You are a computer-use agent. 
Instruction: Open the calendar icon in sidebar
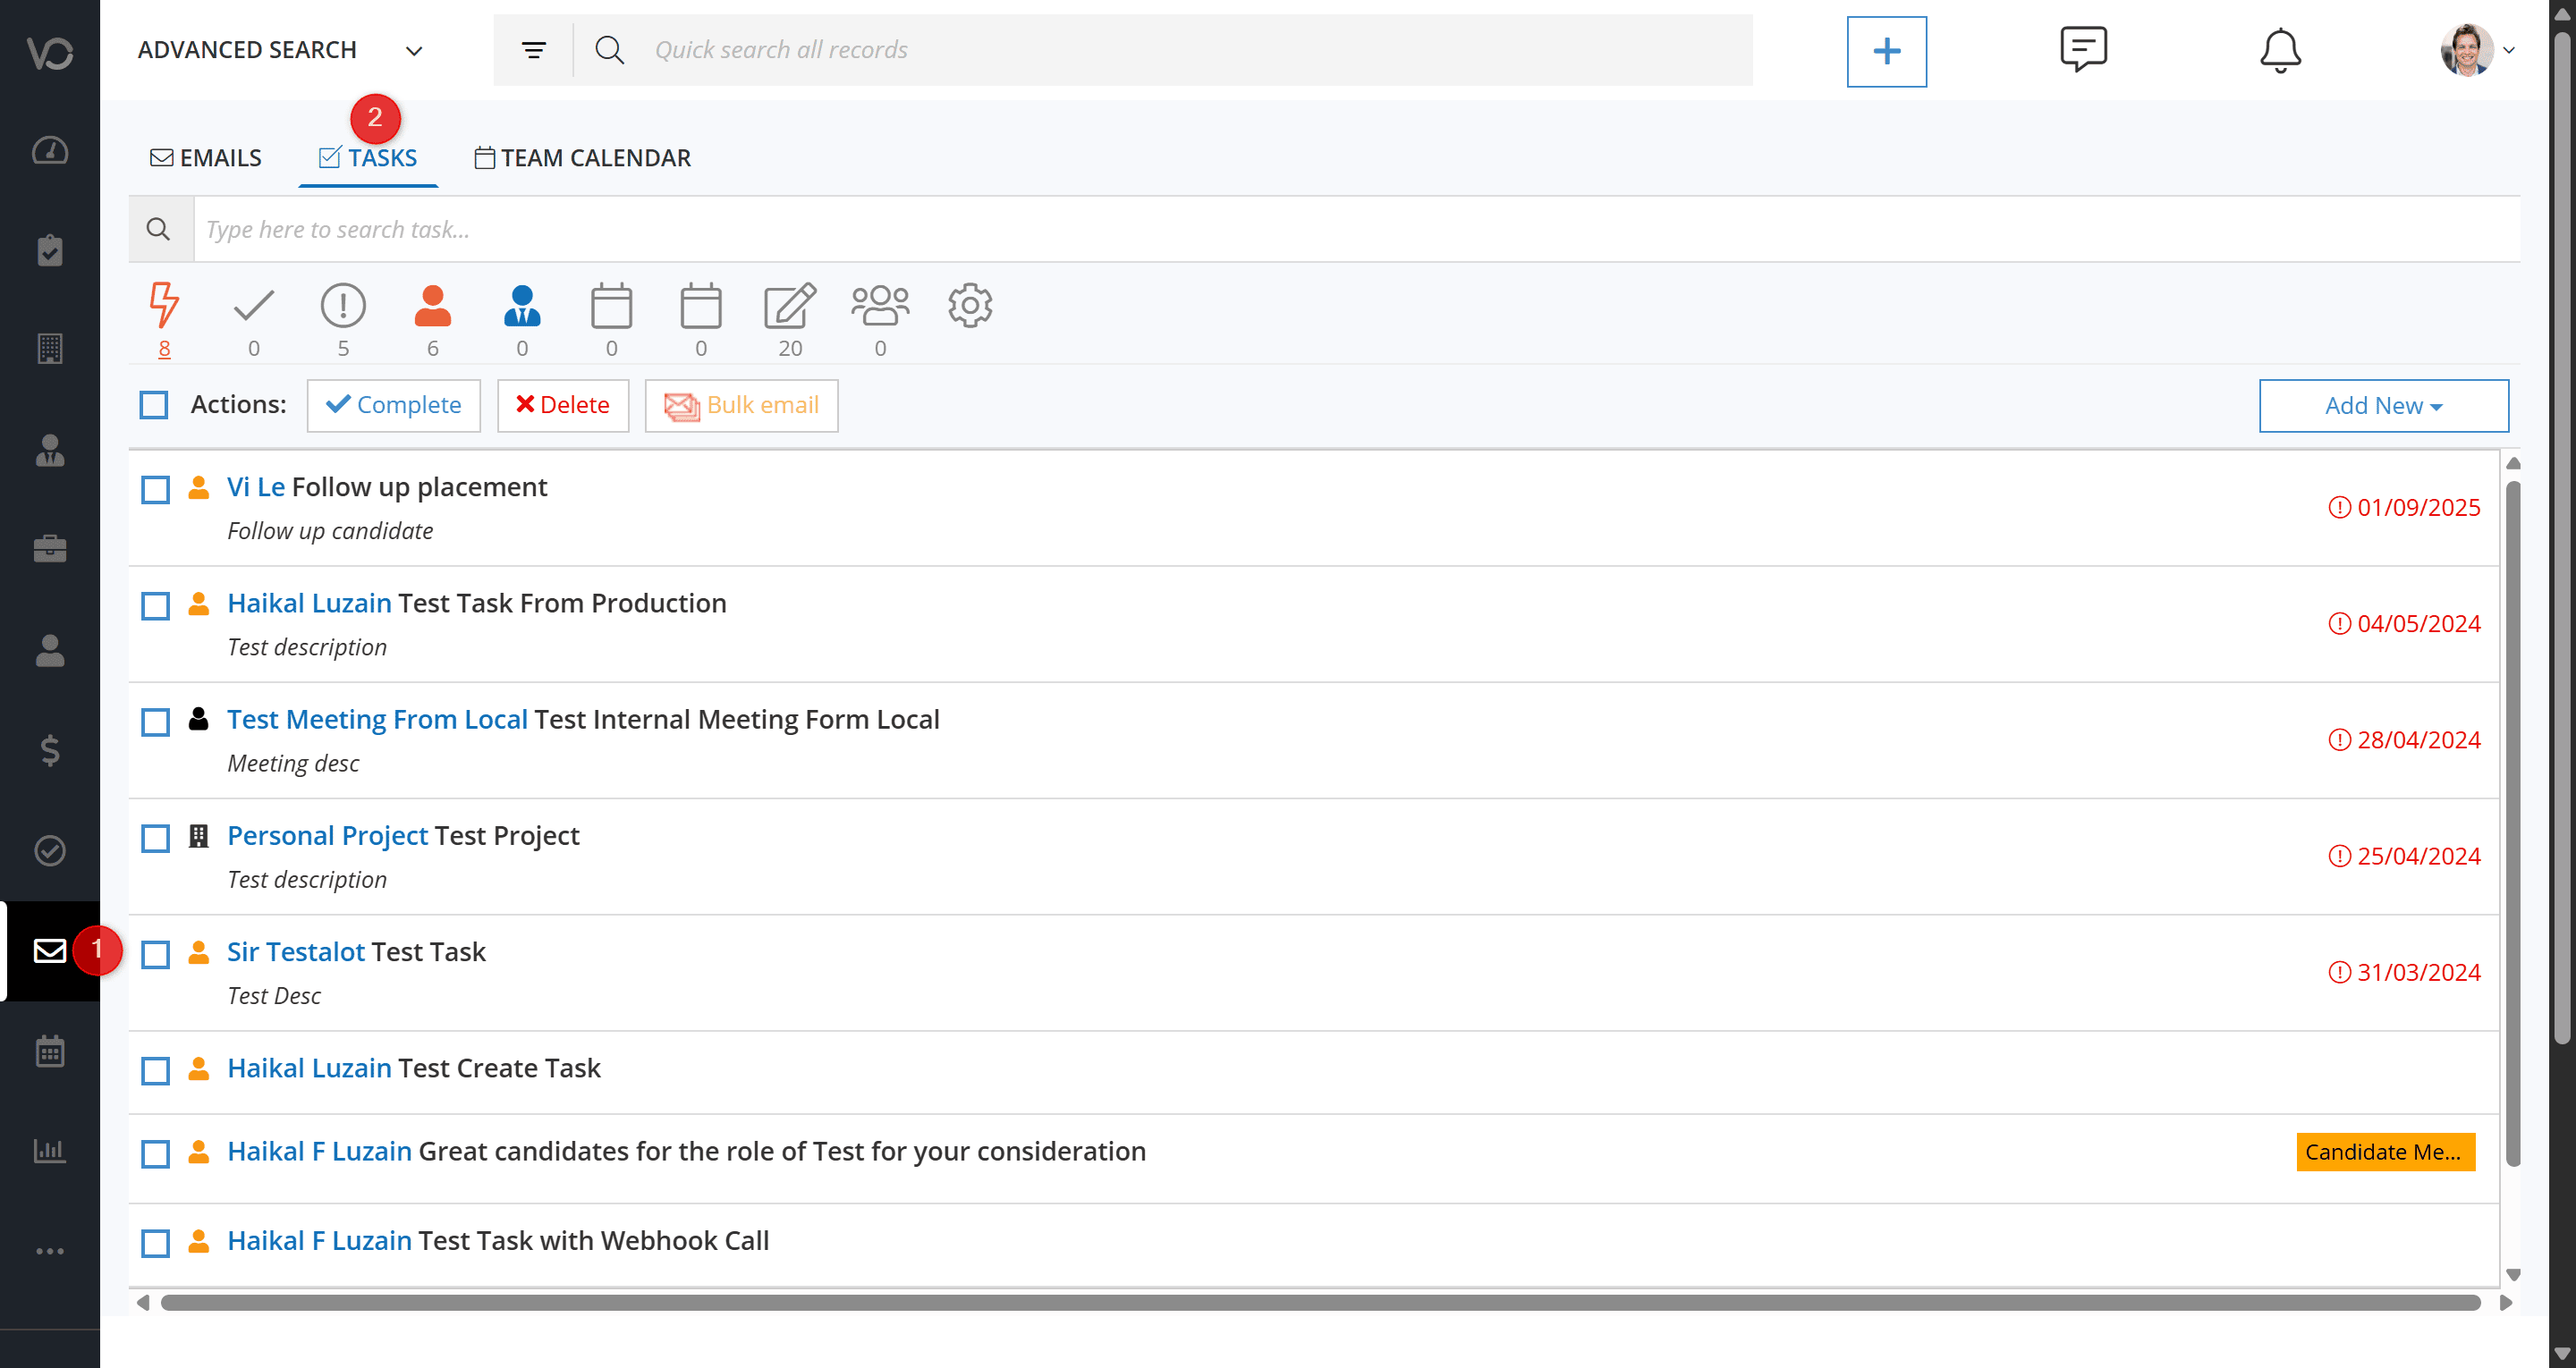point(50,1051)
